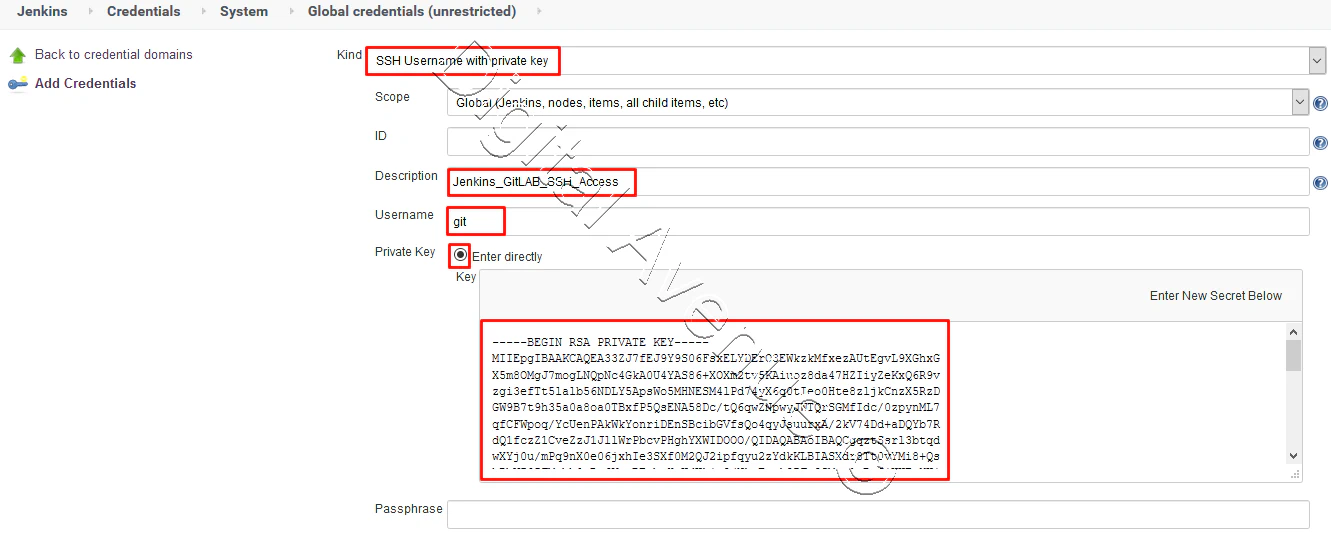Click breadcrumb arrow after System

[x=289, y=12]
